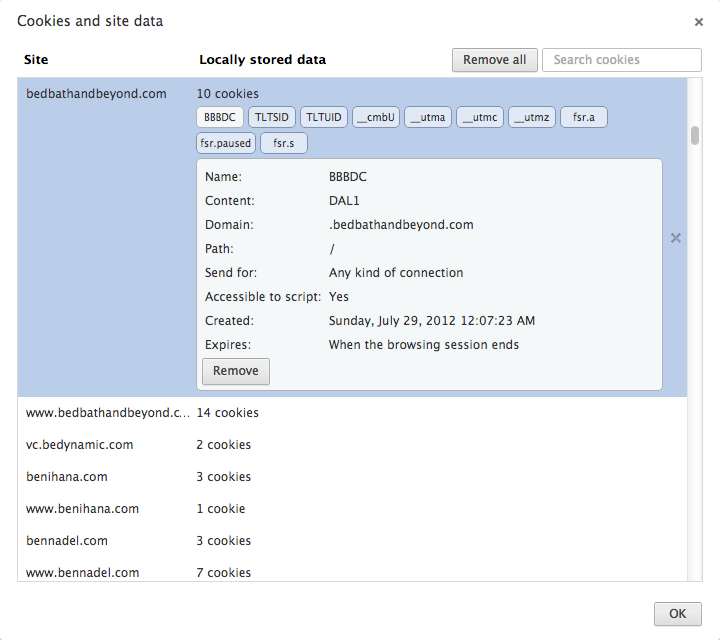Image resolution: width=720 pixels, height=640 pixels.
Task: Select the fsr.paused cookie chip
Action: coord(225,143)
